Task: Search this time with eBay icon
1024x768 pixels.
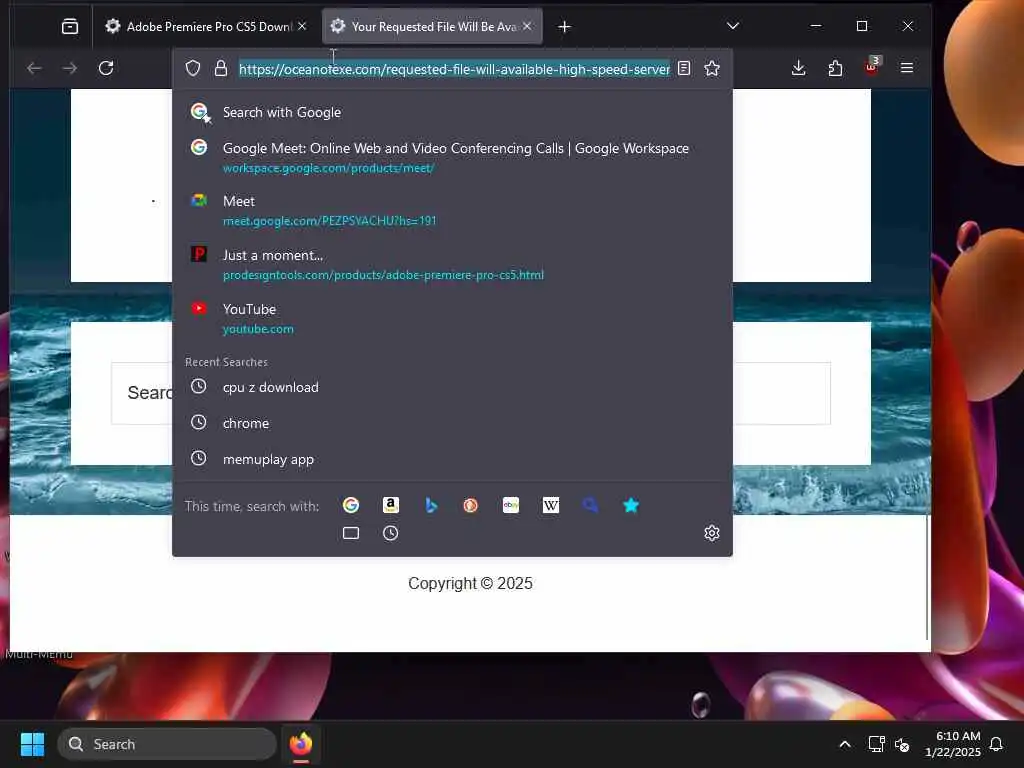Action: pyautogui.click(x=511, y=505)
